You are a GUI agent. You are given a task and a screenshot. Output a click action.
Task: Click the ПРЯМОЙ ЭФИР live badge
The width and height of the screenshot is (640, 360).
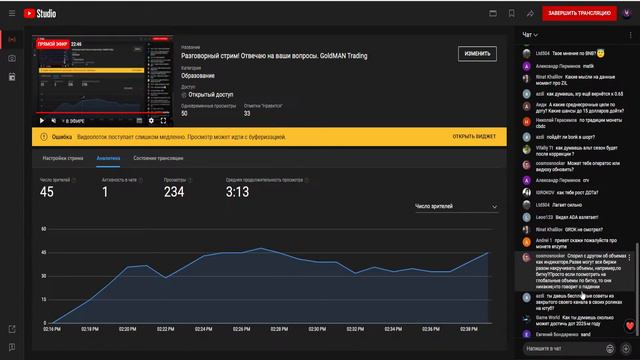(x=52, y=44)
